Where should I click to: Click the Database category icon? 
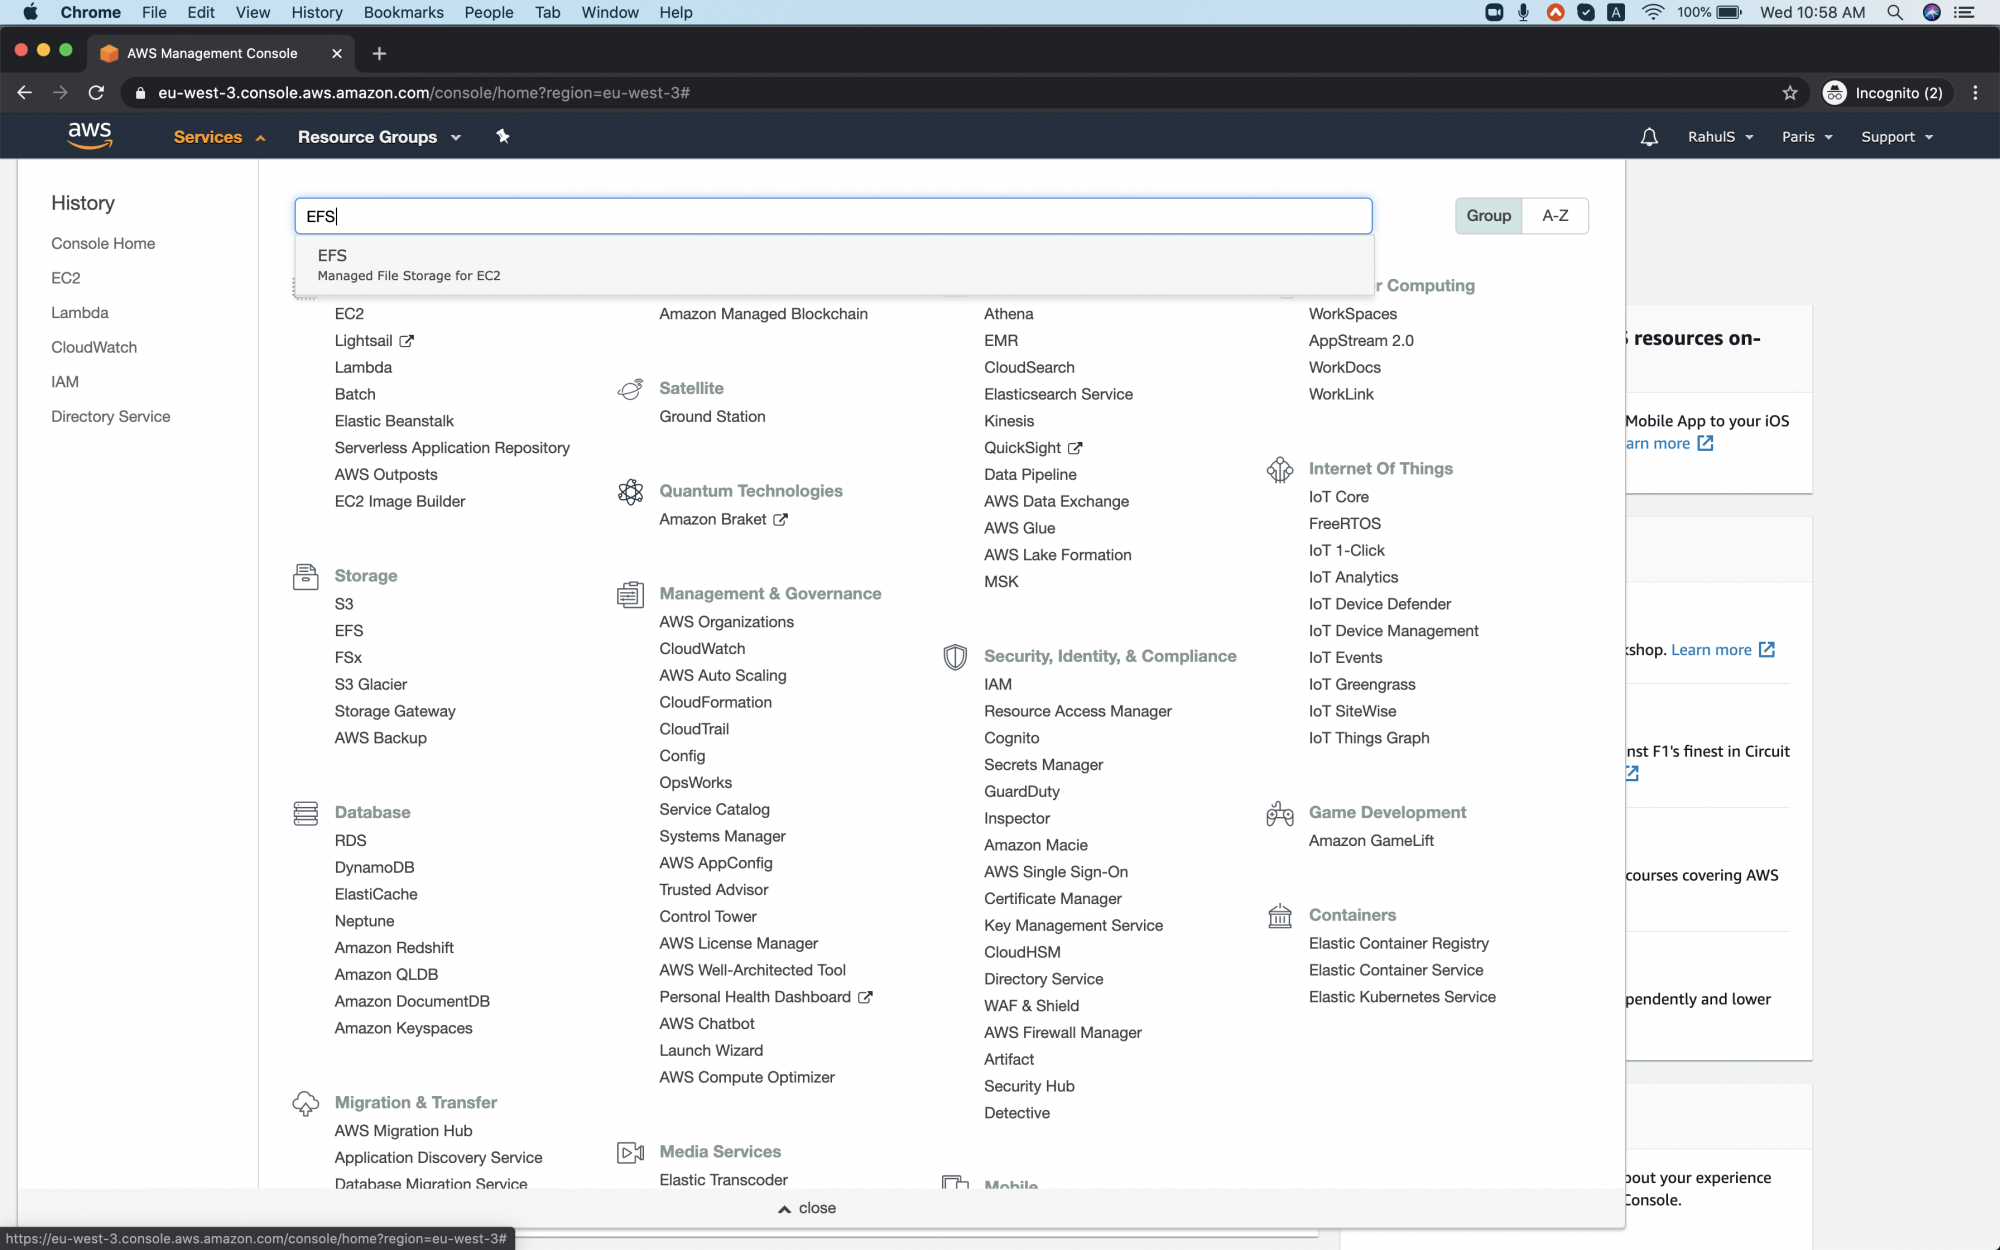tap(305, 813)
